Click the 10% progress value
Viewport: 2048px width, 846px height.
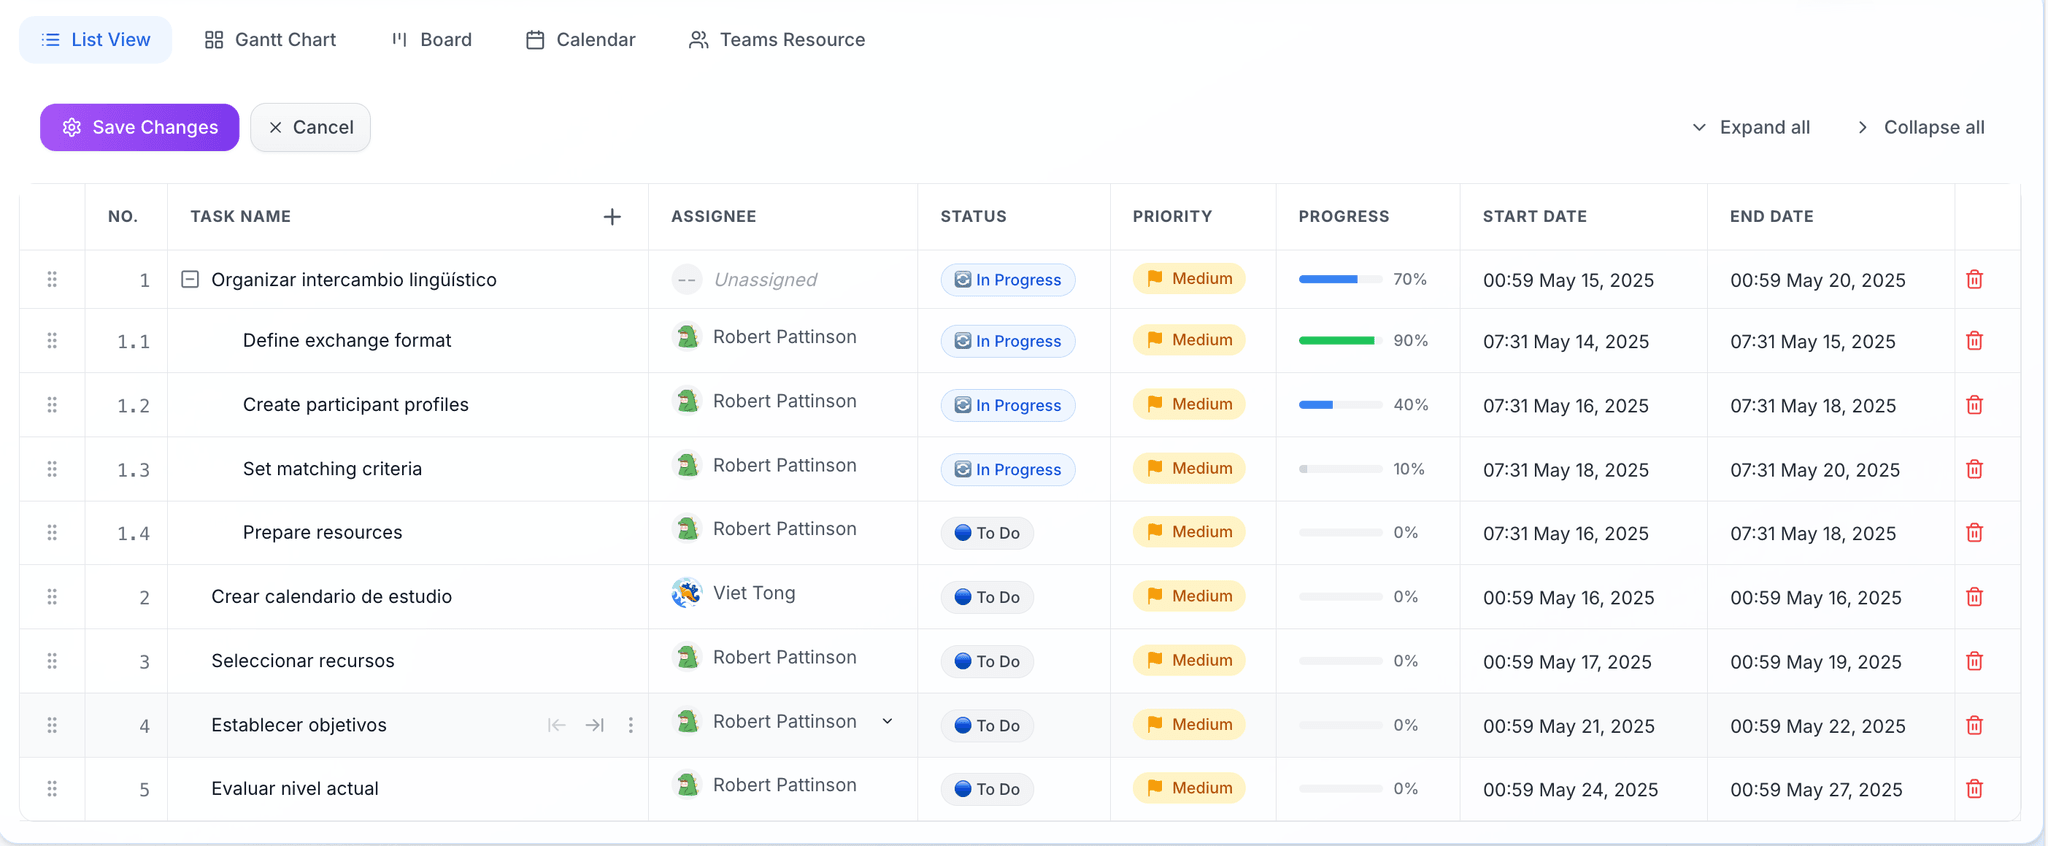click(1409, 469)
